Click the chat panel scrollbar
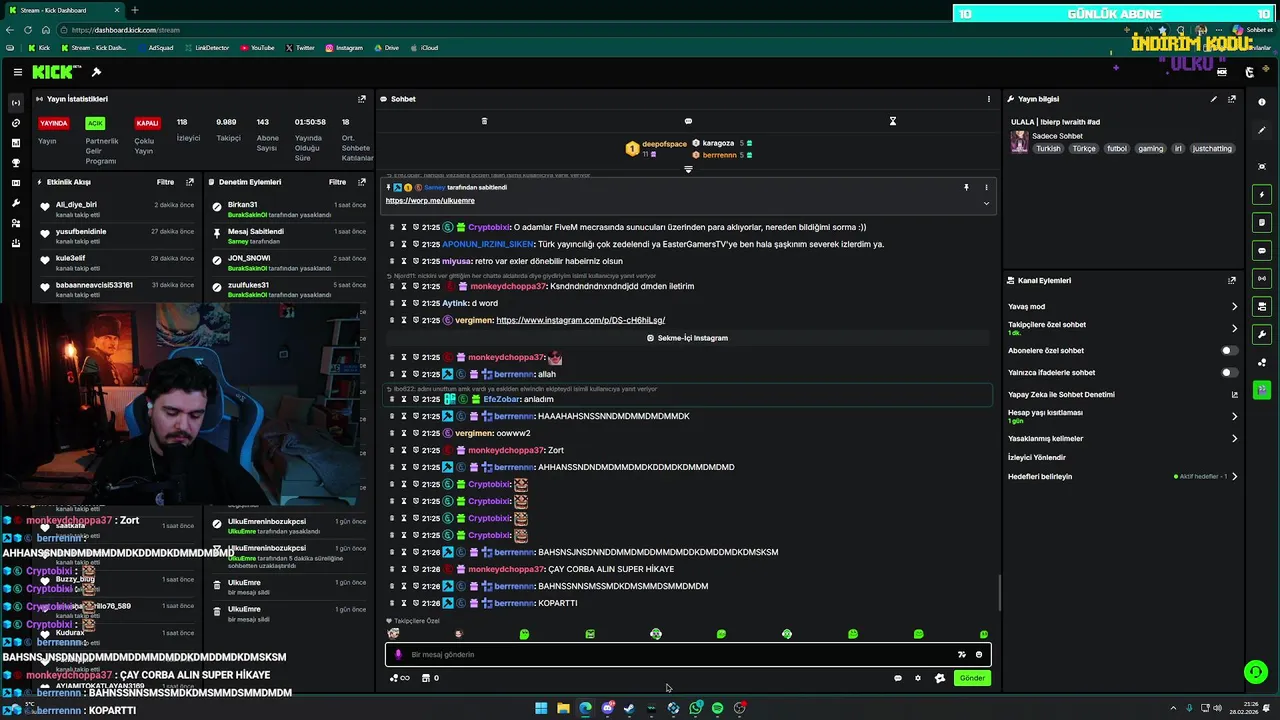The image size is (1280, 720). point(999,592)
